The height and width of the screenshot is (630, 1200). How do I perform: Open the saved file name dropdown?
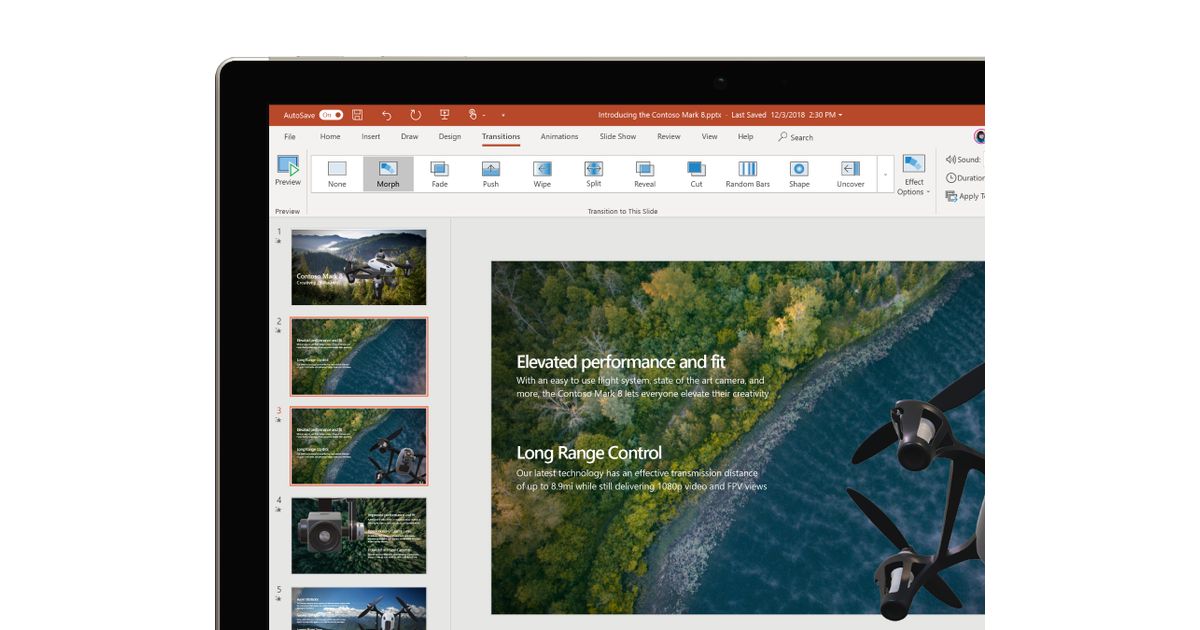point(840,115)
